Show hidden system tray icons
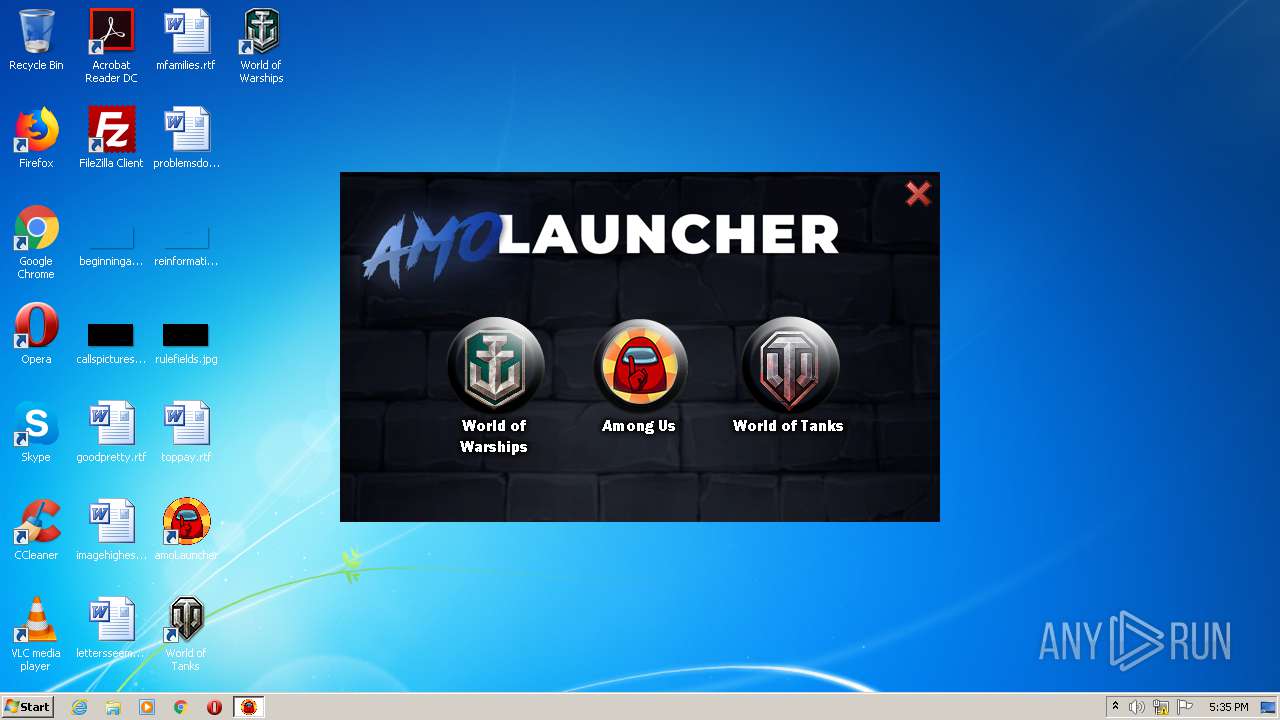The width and height of the screenshot is (1280, 720). 1115,707
